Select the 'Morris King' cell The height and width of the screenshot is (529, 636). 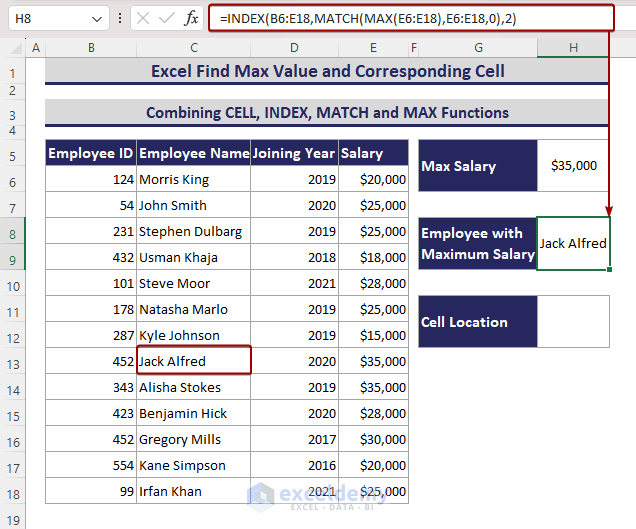coord(194,179)
